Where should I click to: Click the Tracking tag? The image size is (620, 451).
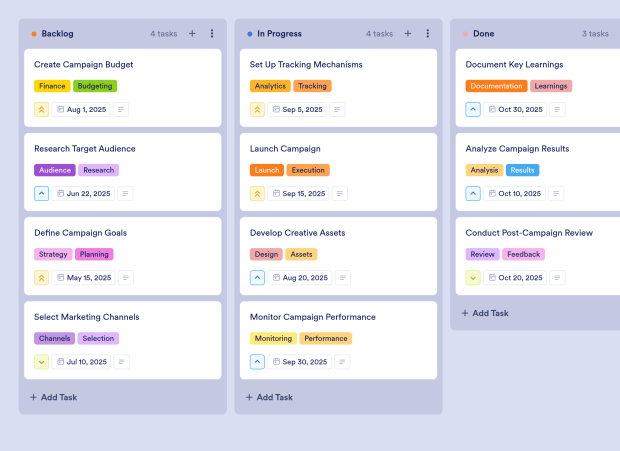tap(312, 86)
